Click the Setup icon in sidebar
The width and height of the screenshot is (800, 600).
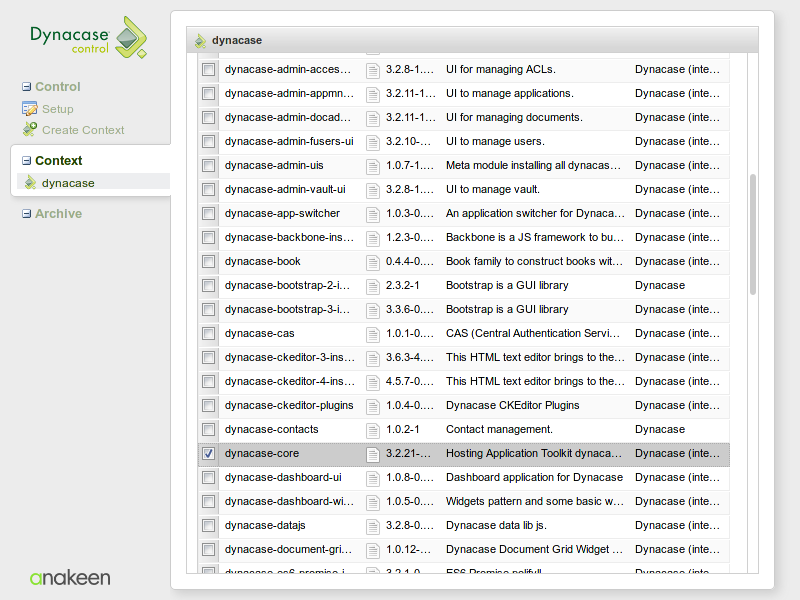click(30, 109)
